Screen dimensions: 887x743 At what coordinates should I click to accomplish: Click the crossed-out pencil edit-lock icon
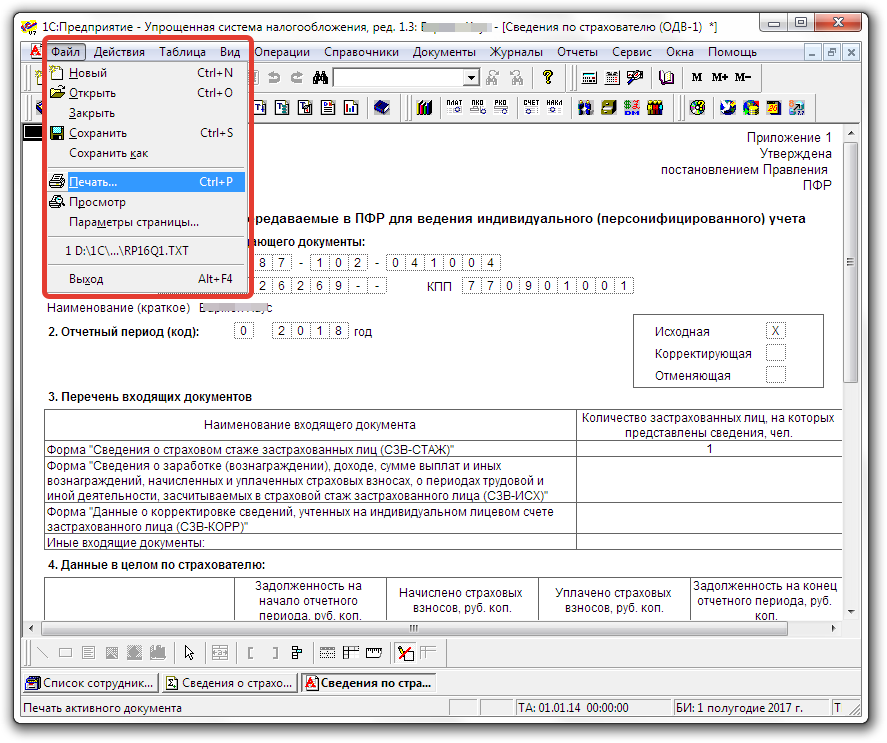(x=405, y=653)
